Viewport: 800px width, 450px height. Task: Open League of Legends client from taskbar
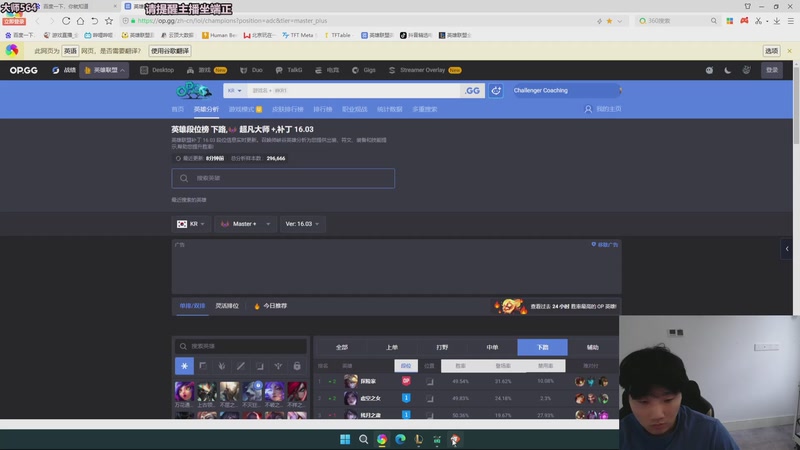click(418, 439)
